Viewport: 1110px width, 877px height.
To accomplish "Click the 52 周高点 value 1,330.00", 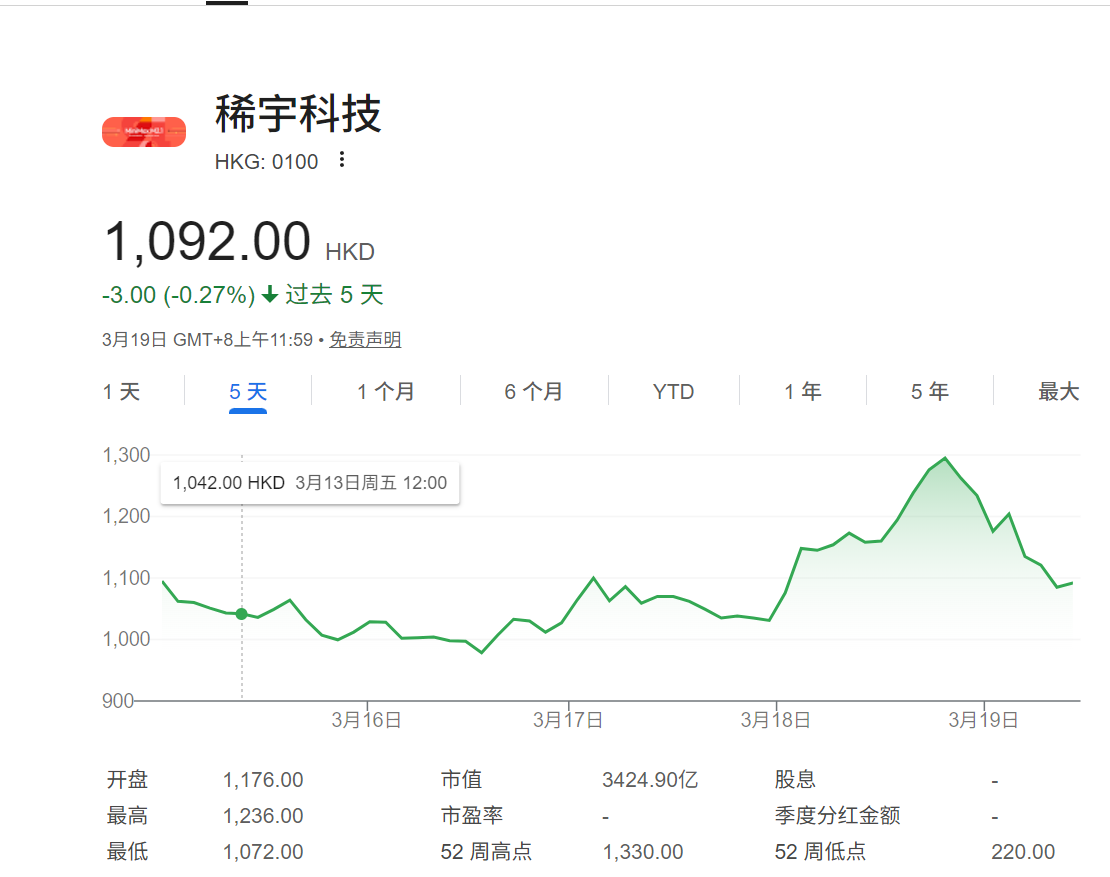I will tap(643, 852).
